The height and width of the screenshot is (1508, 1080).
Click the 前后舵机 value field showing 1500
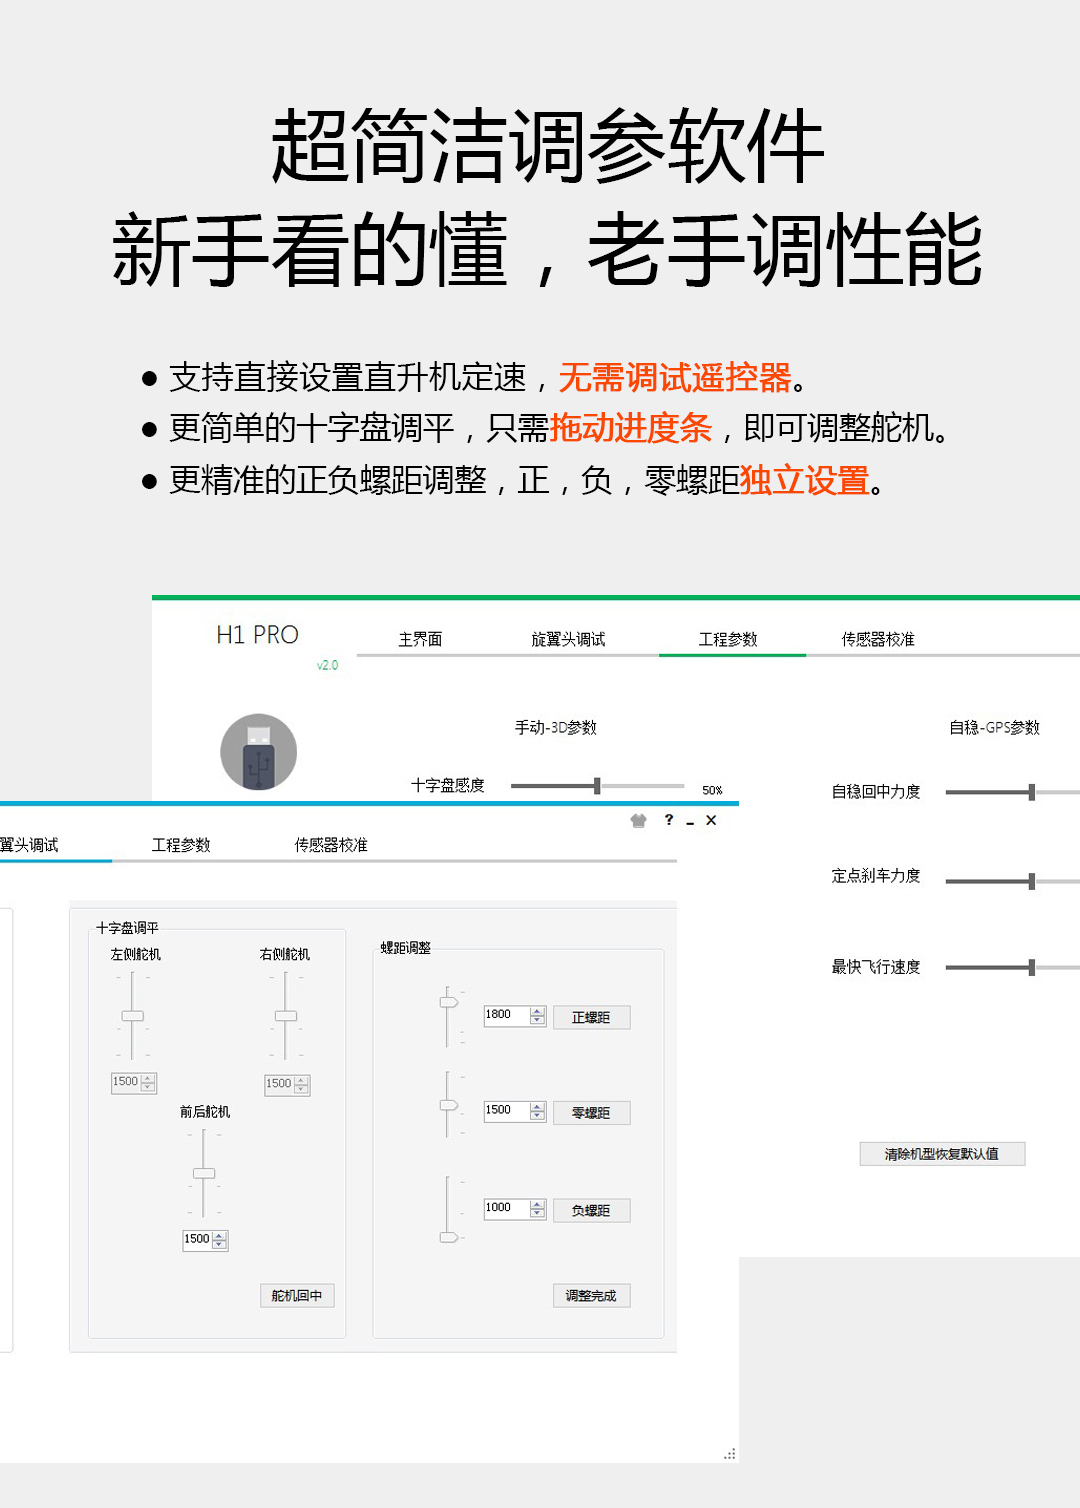coord(205,1240)
